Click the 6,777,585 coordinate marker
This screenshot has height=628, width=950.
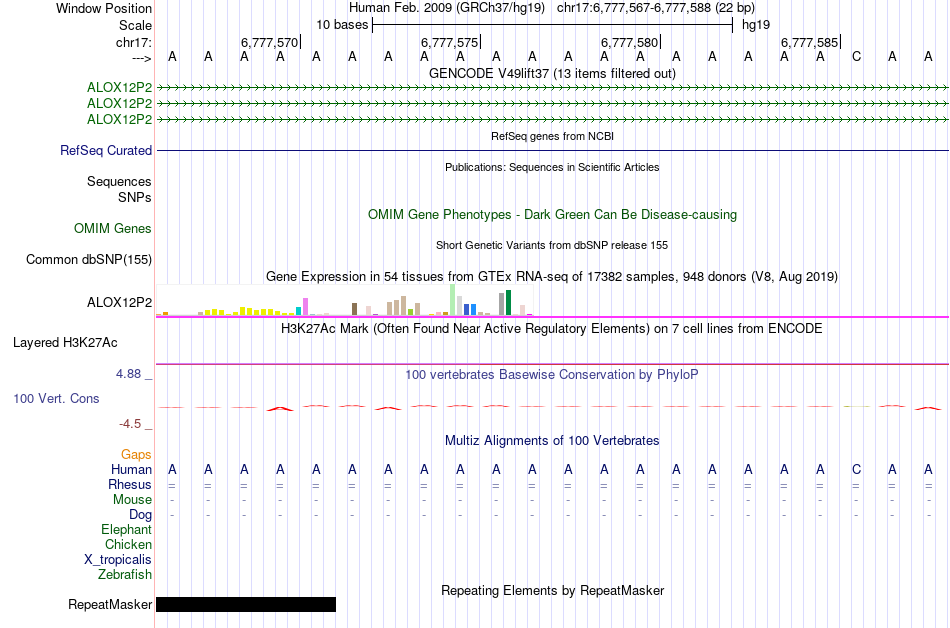(809, 42)
